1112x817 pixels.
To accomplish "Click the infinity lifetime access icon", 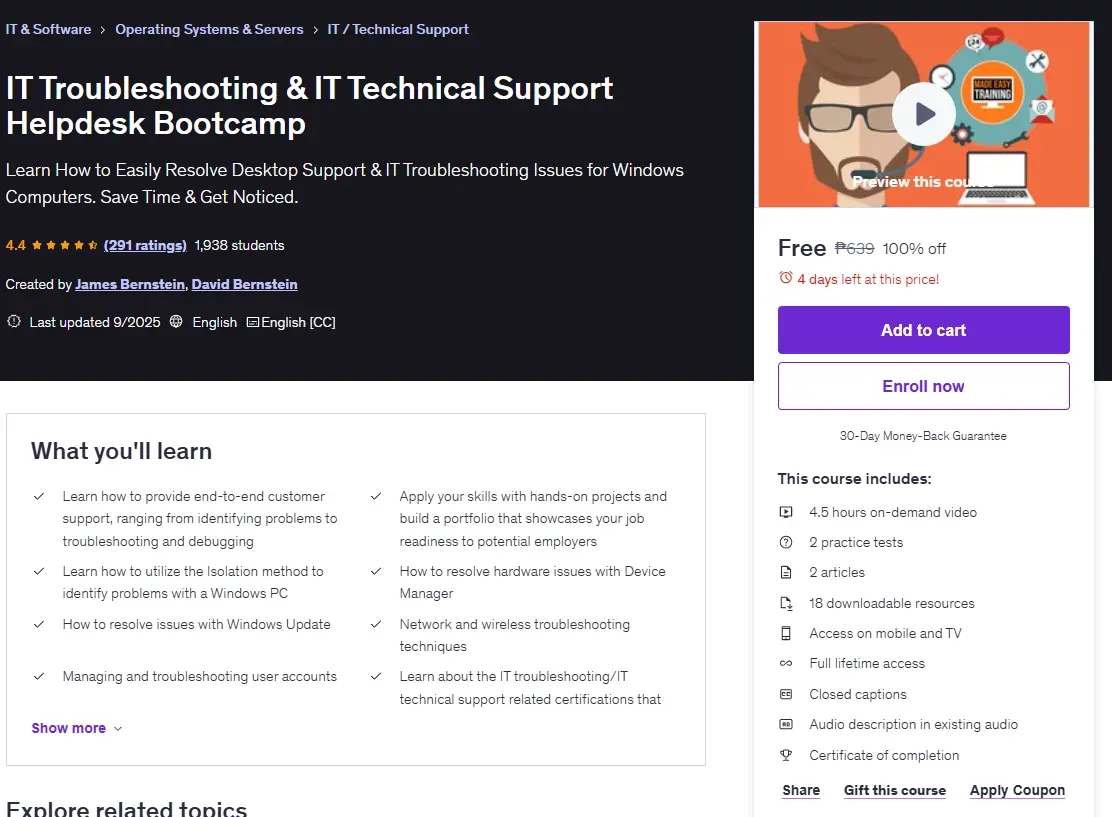I will click(786, 664).
